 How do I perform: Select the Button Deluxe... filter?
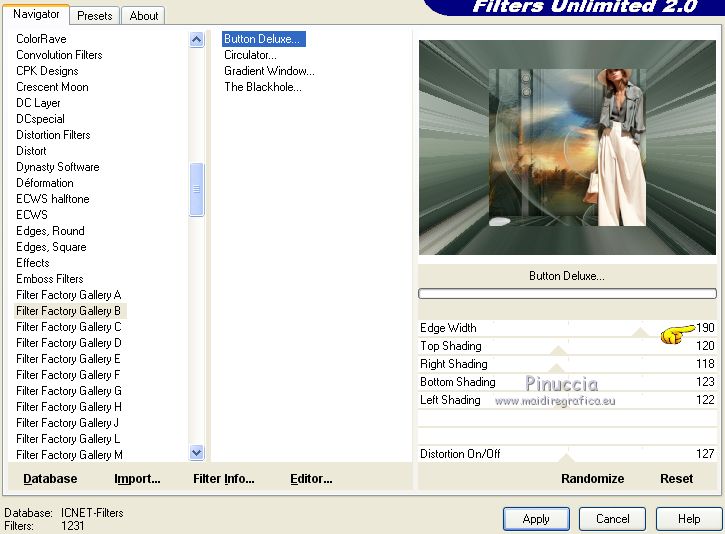point(264,39)
